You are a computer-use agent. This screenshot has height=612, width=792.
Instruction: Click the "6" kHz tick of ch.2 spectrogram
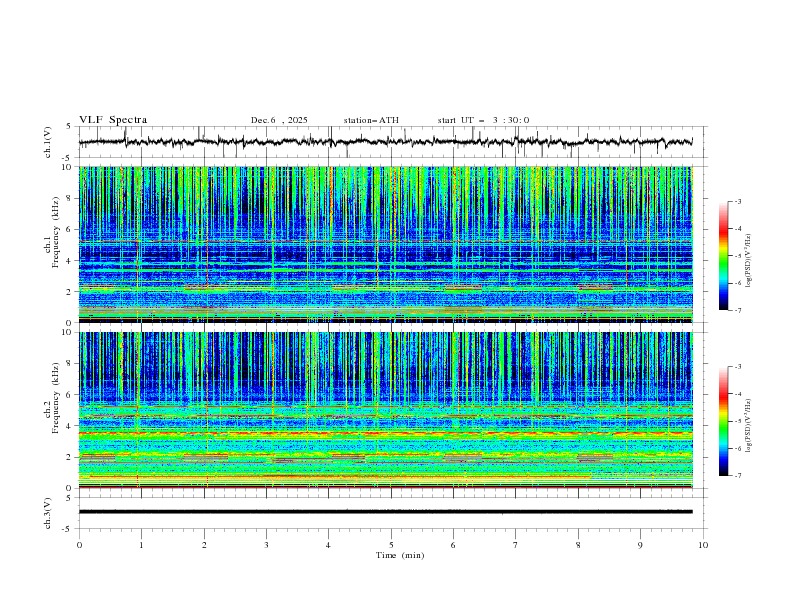[71, 395]
